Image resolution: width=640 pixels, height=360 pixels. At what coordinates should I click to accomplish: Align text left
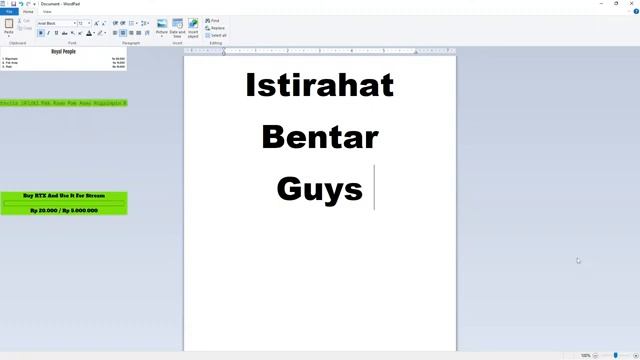point(115,33)
